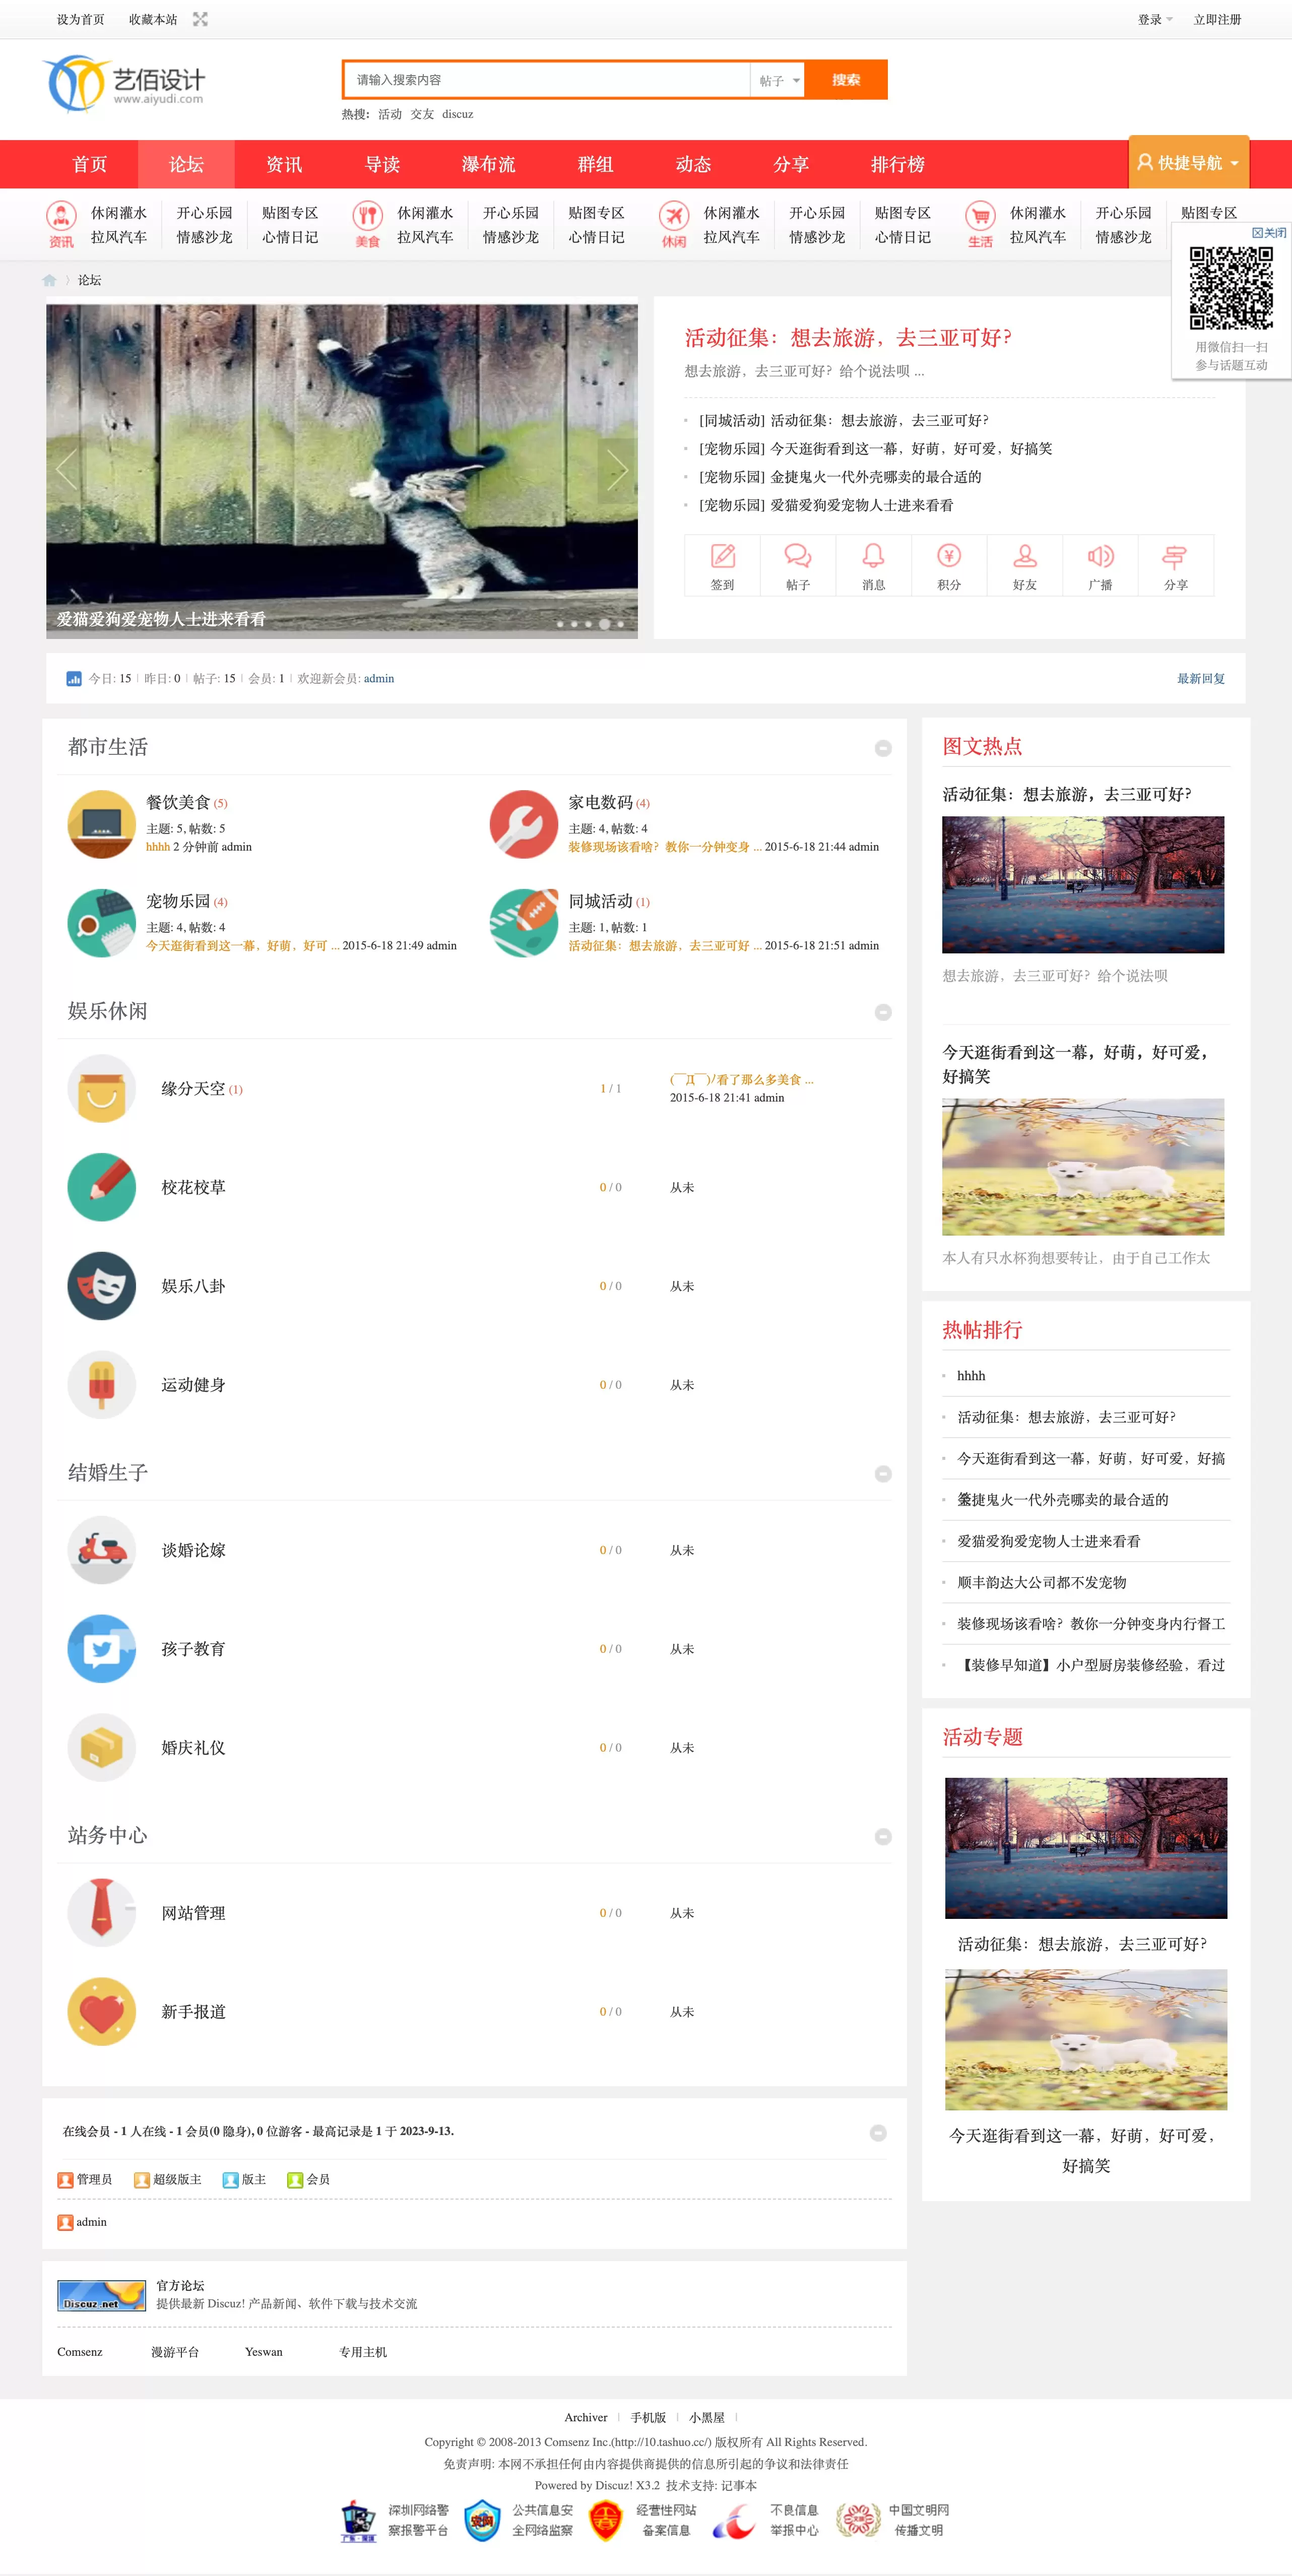This screenshot has width=1292, height=2576.
Task: Expand the 快捷导航 quick navigation menu
Action: [1189, 163]
